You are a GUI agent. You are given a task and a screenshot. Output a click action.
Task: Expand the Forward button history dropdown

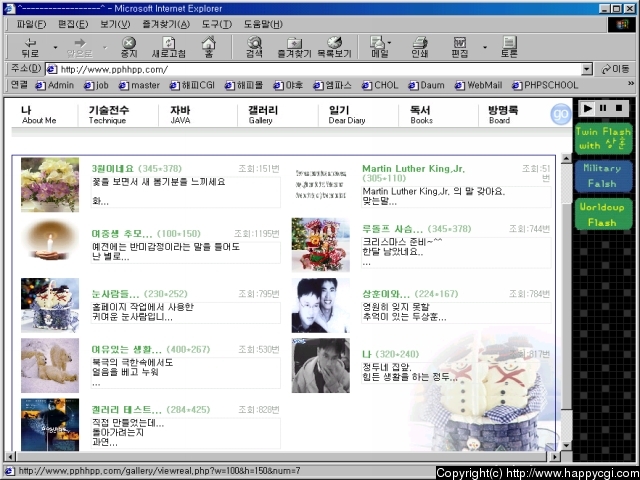click(x=105, y=47)
